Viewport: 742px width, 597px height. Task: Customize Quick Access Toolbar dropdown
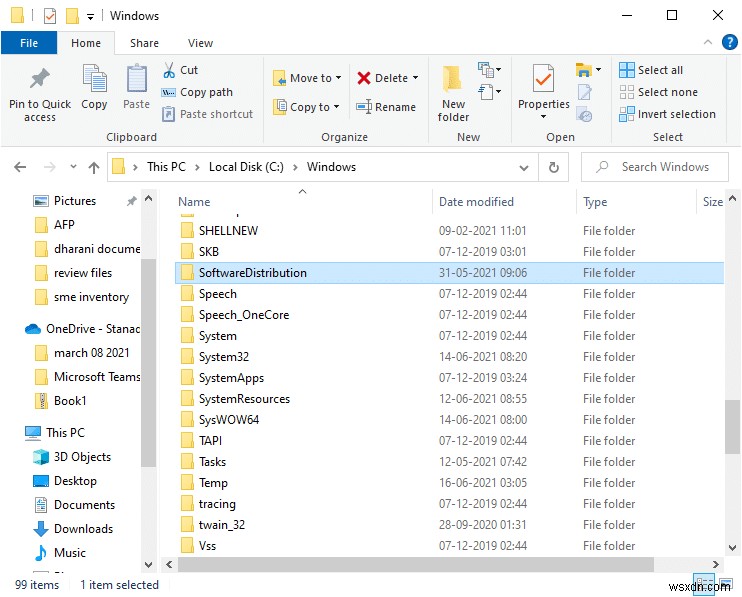90,17
